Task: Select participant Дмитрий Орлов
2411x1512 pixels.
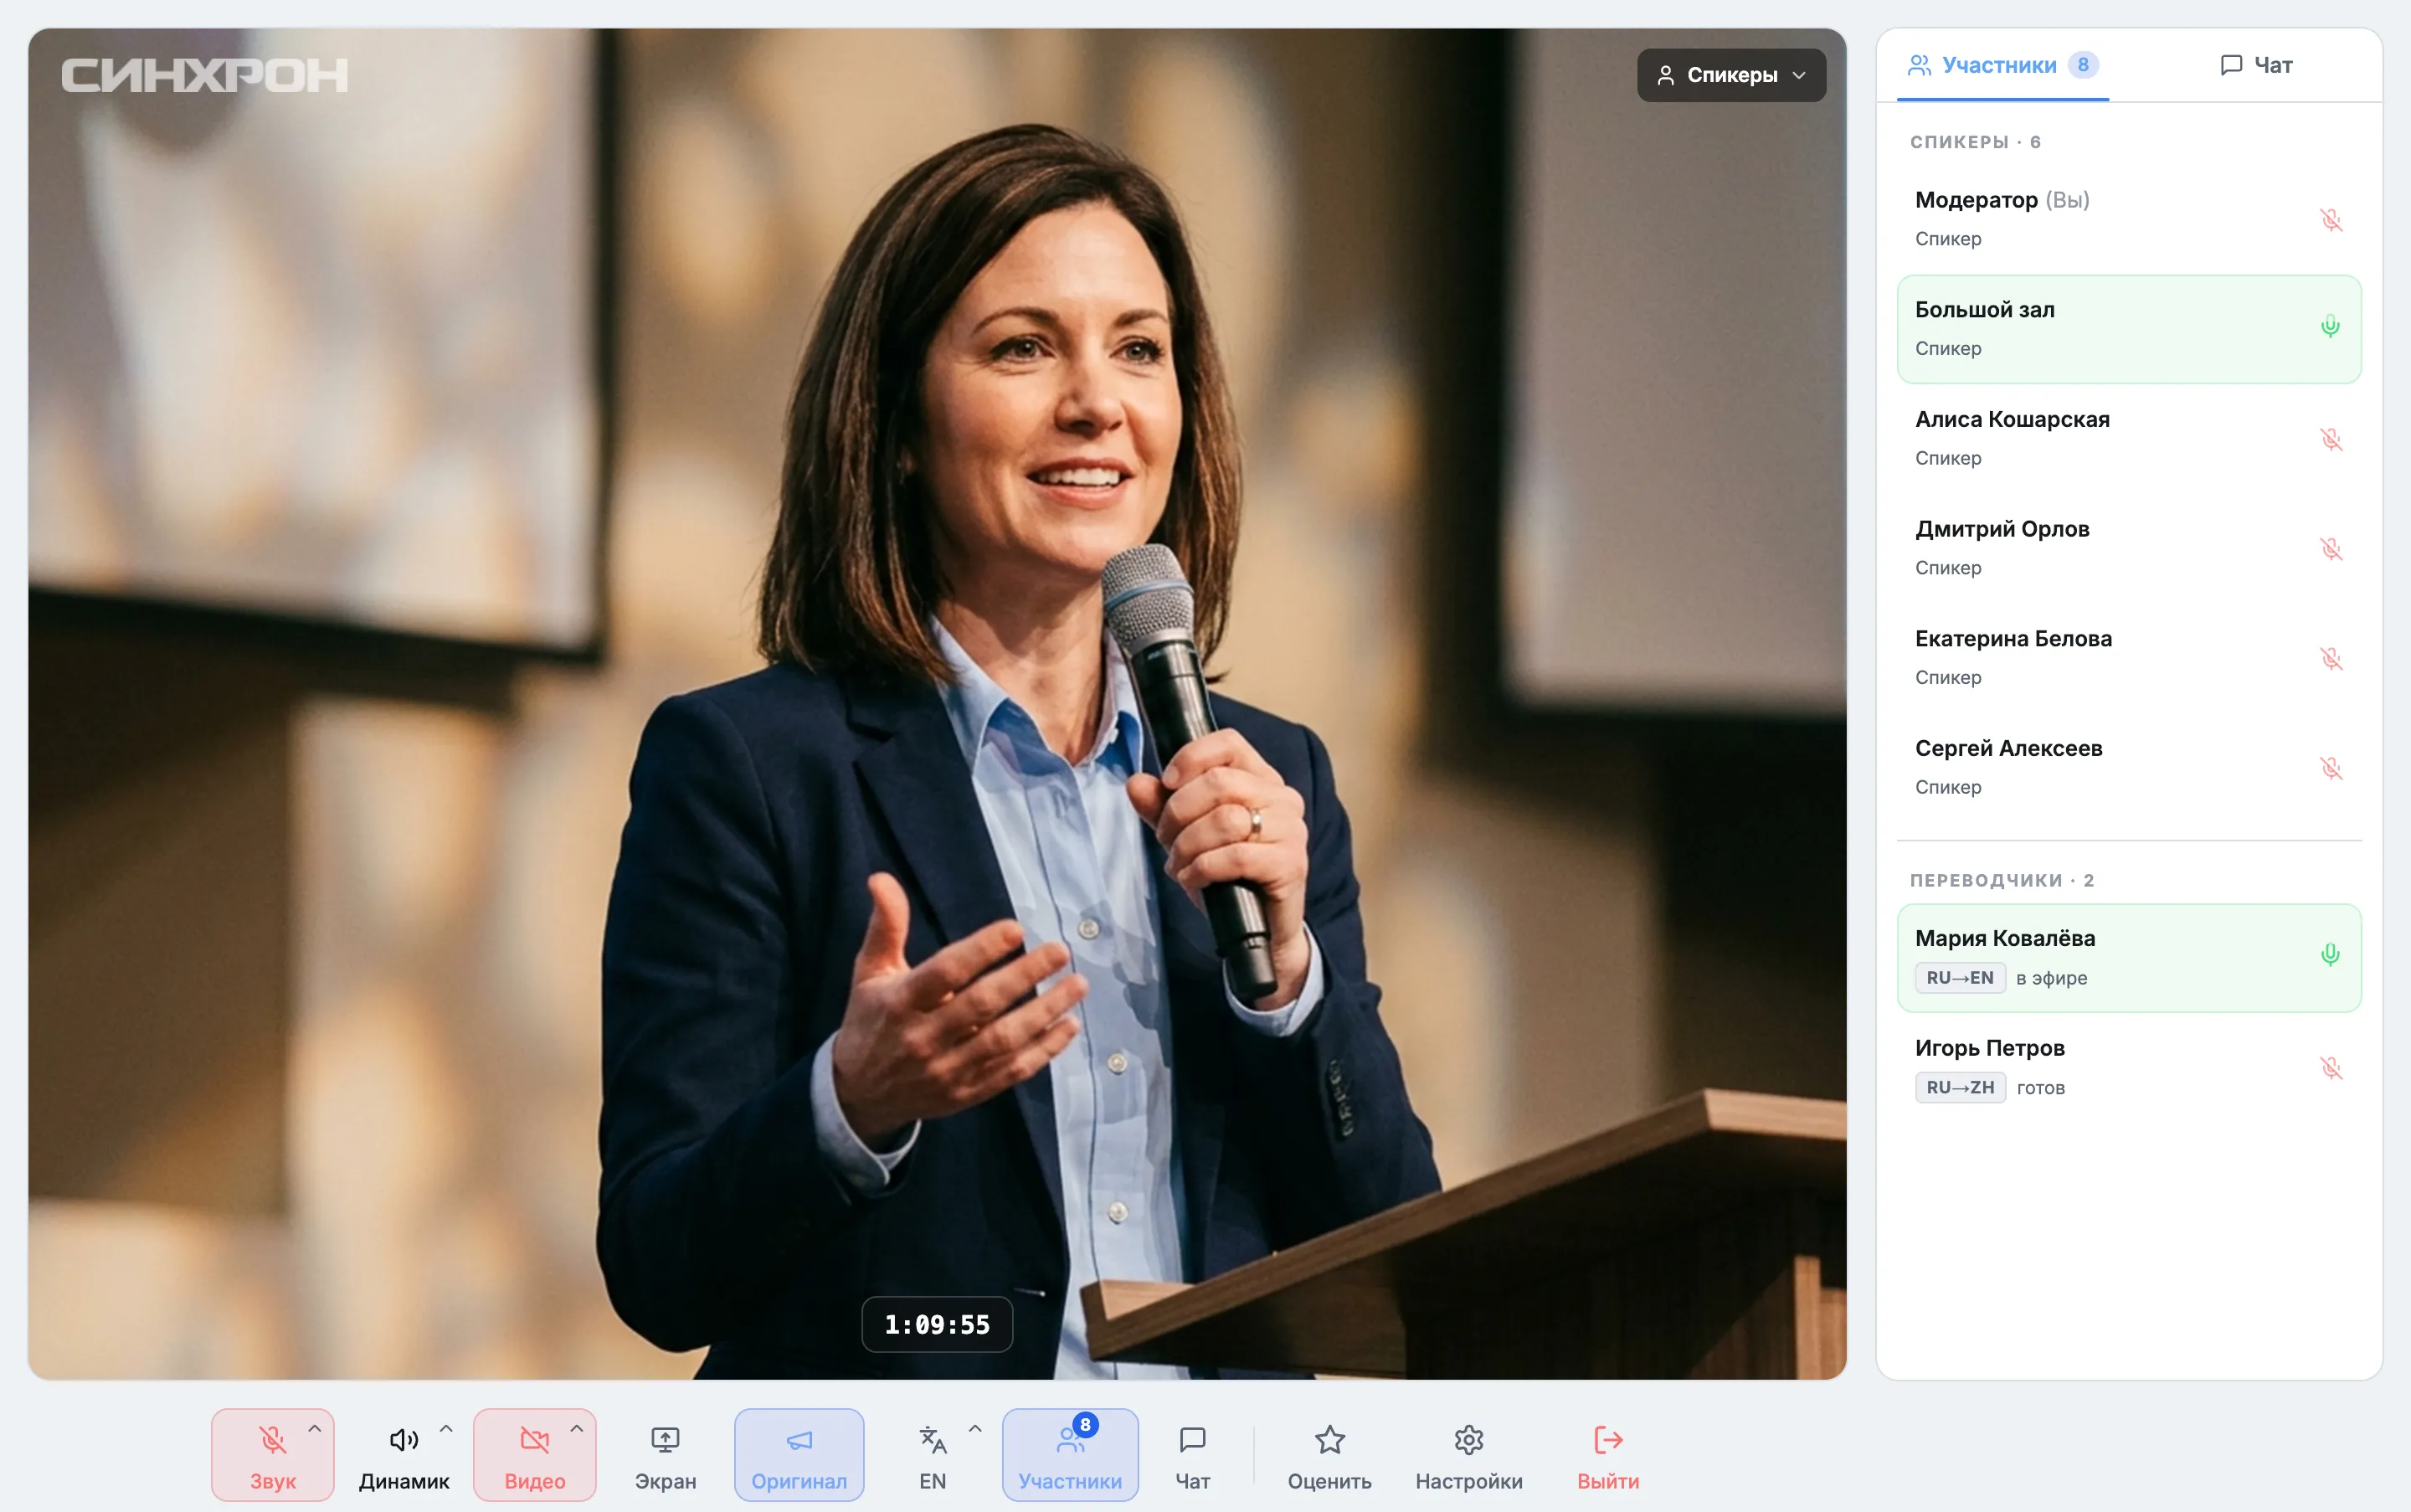Action: click(x=2129, y=548)
